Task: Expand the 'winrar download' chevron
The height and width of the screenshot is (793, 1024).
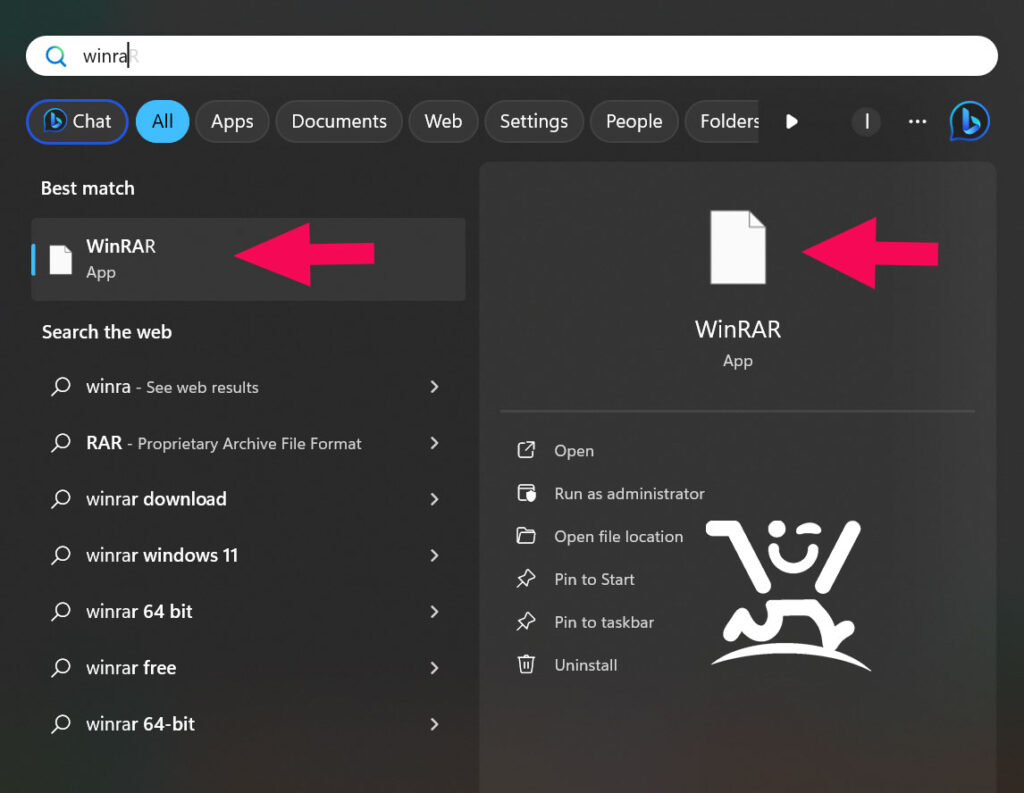Action: click(x=434, y=499)
